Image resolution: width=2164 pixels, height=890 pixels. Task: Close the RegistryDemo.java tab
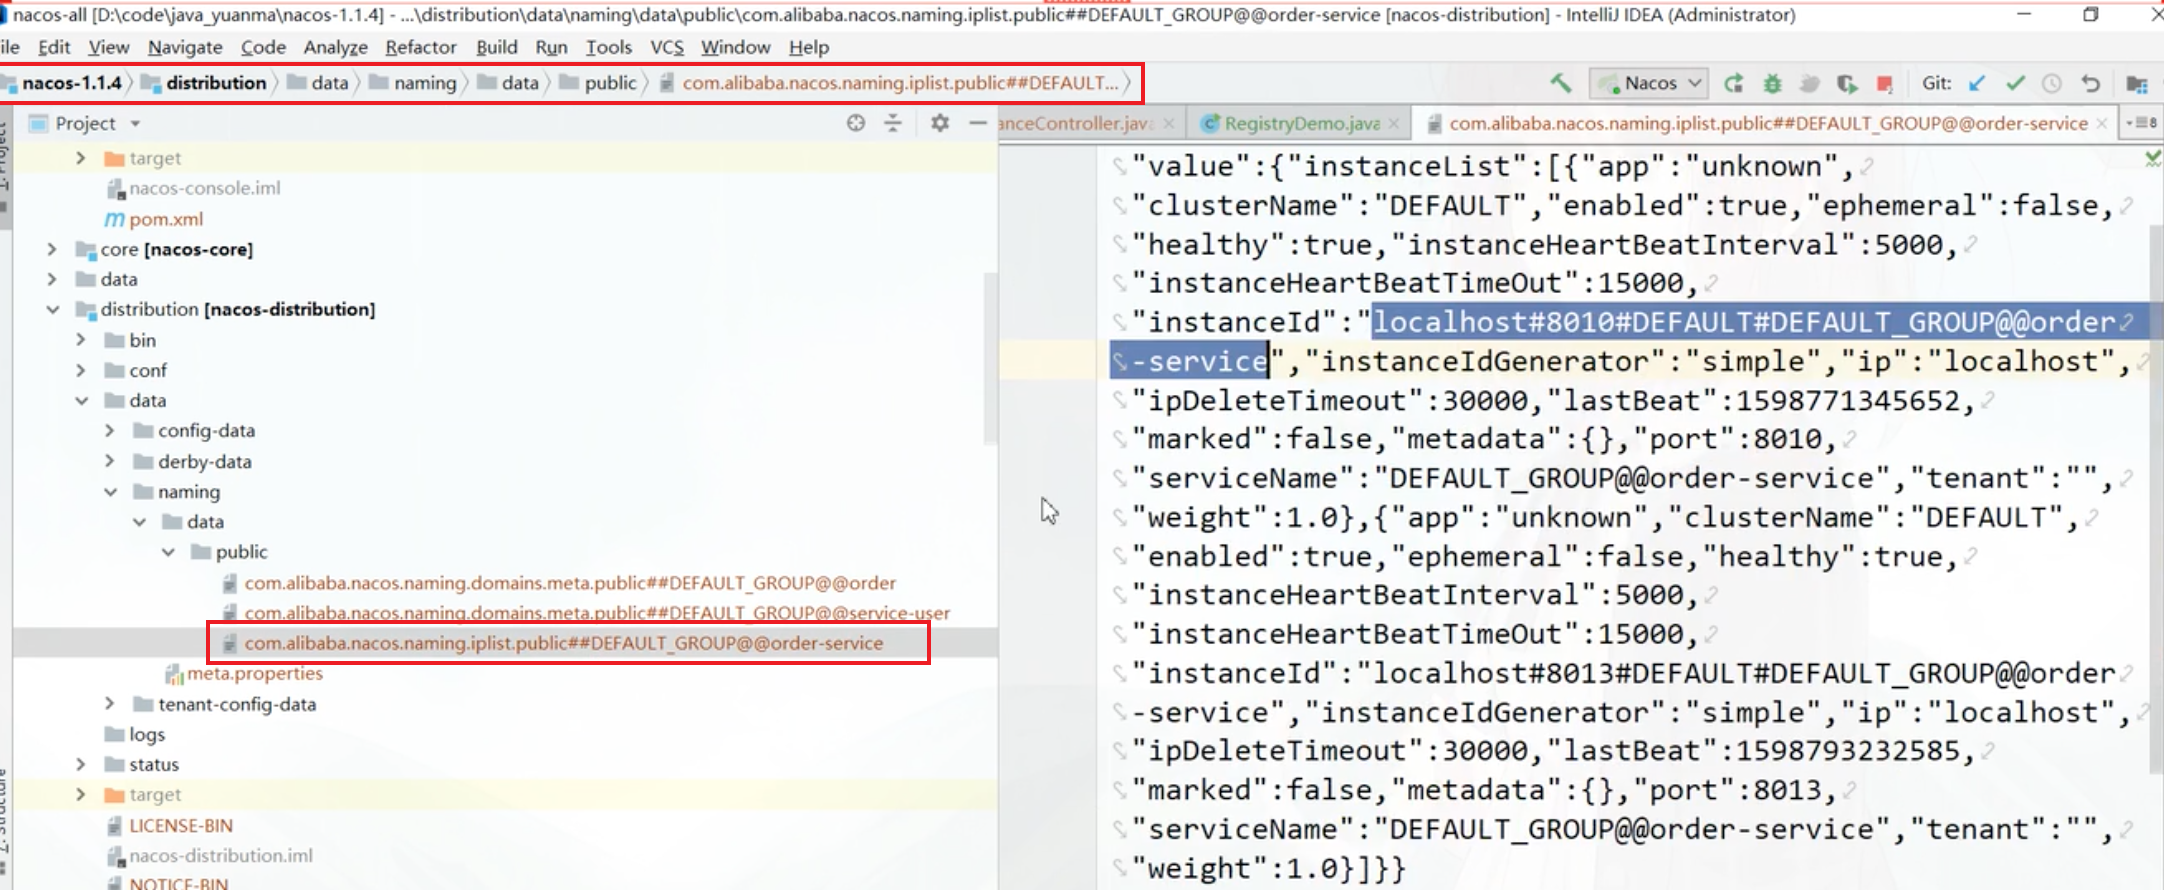[x=1394, y=123]
